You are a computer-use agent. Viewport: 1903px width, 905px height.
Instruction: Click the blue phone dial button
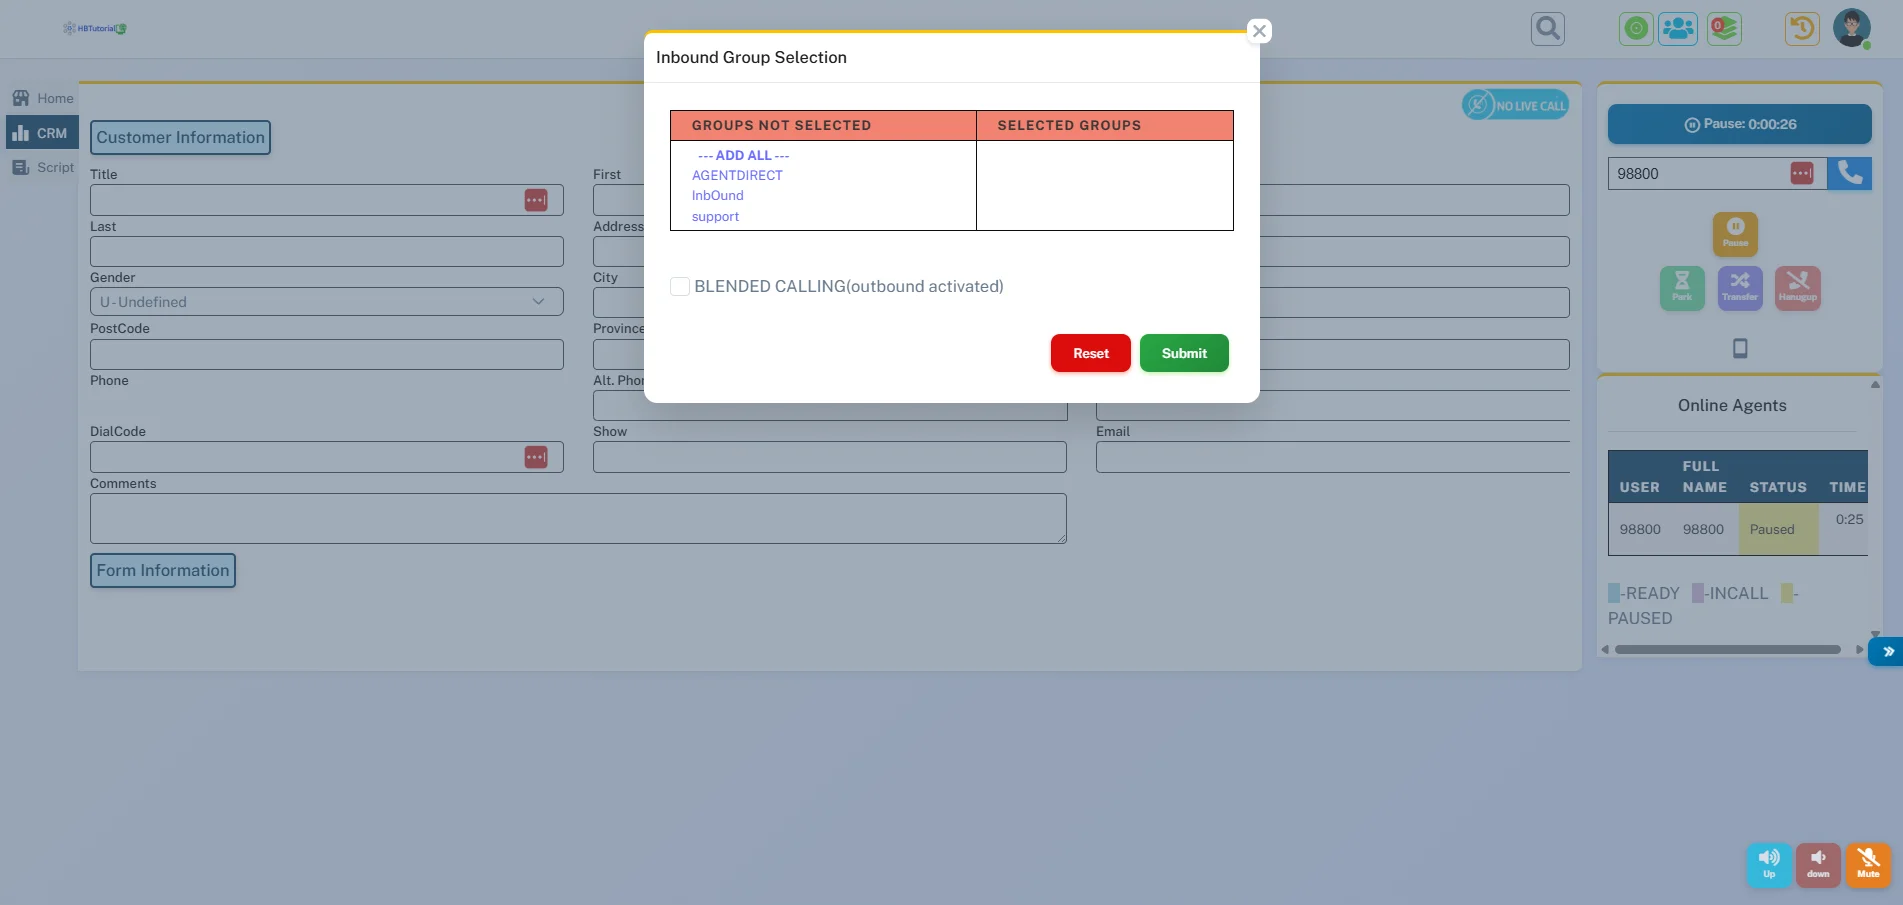1849,173
